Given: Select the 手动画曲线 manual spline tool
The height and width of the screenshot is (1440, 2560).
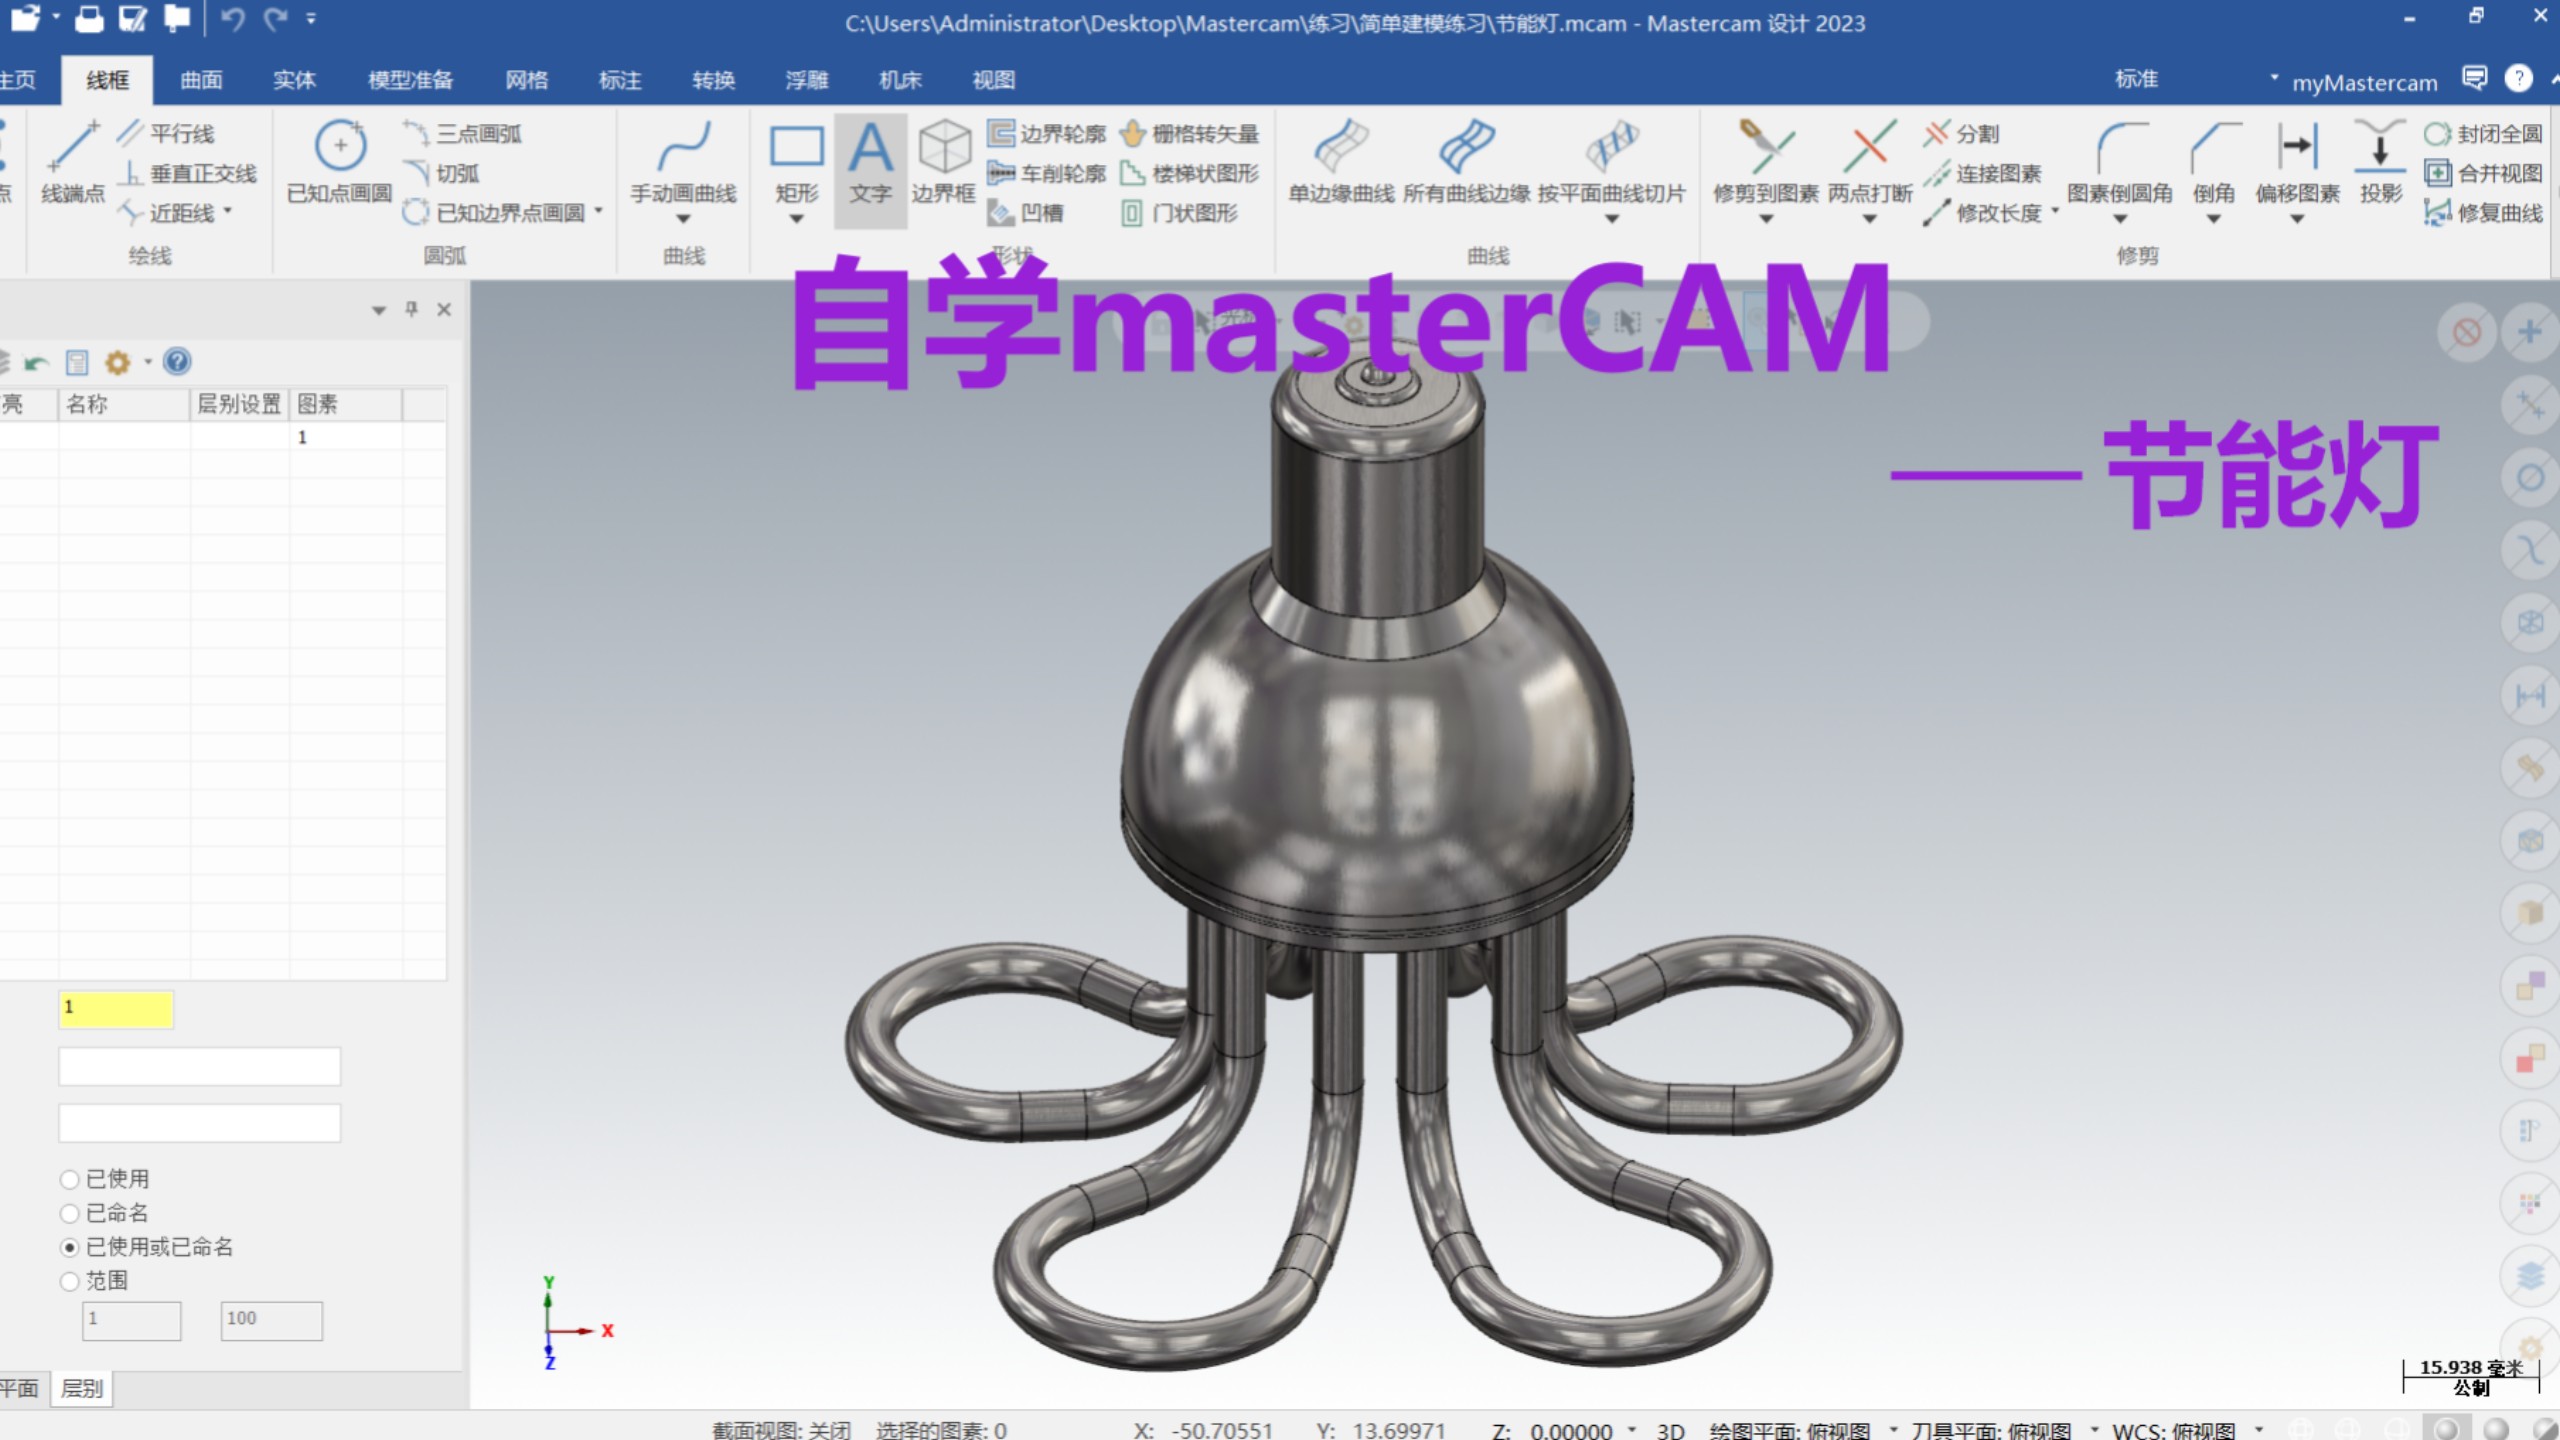Looking at the screenshot, I should point(683,162).
